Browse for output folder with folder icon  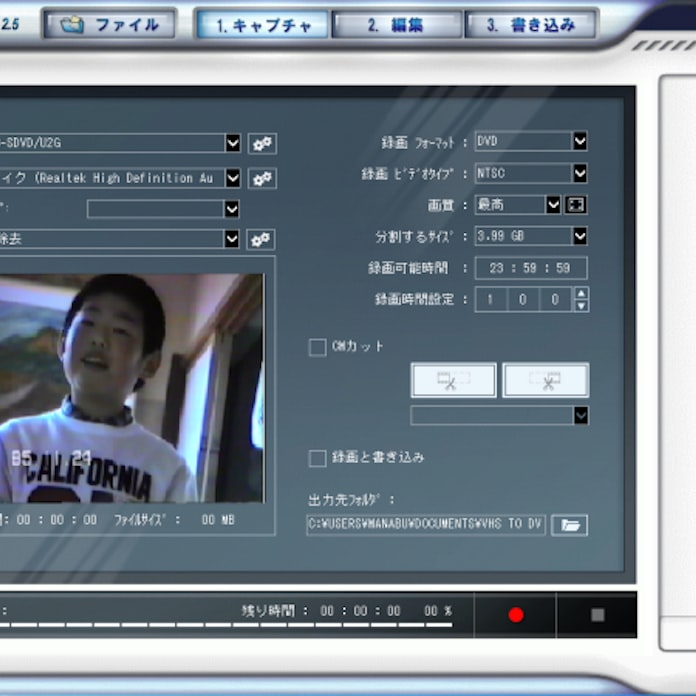pyautogui.click(x=569, y=525)
